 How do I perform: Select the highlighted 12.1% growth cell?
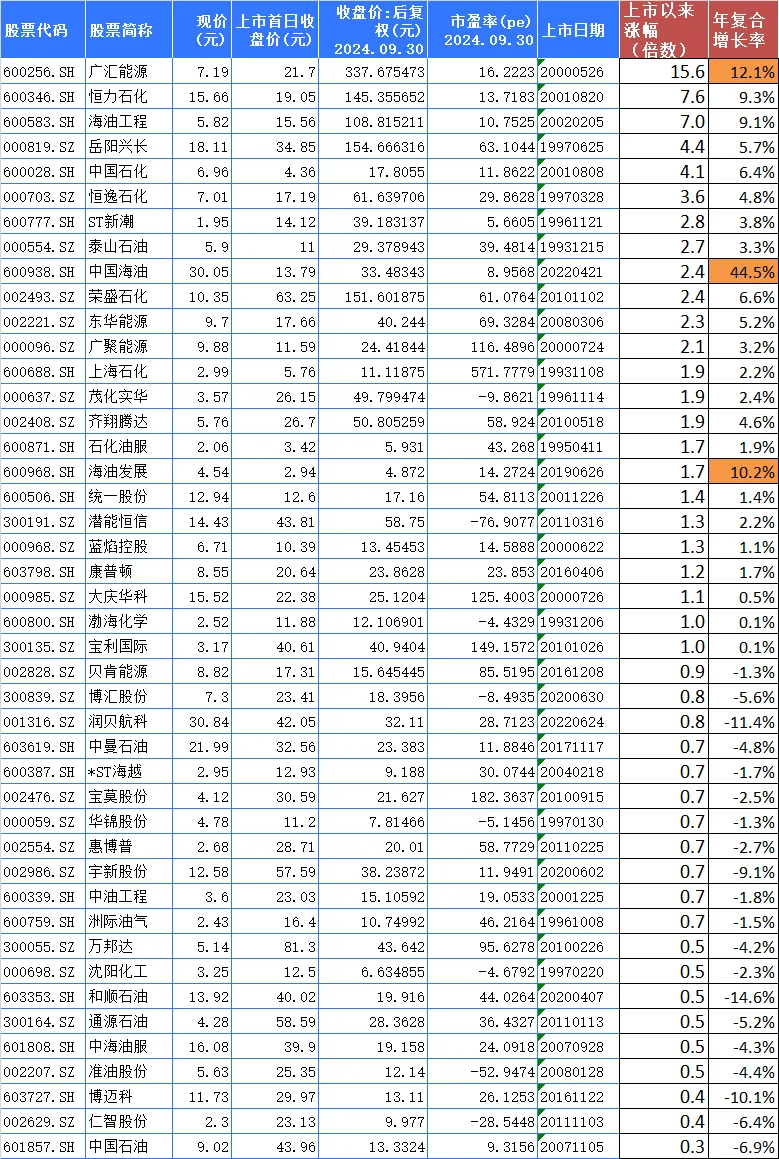click(743, 72)
